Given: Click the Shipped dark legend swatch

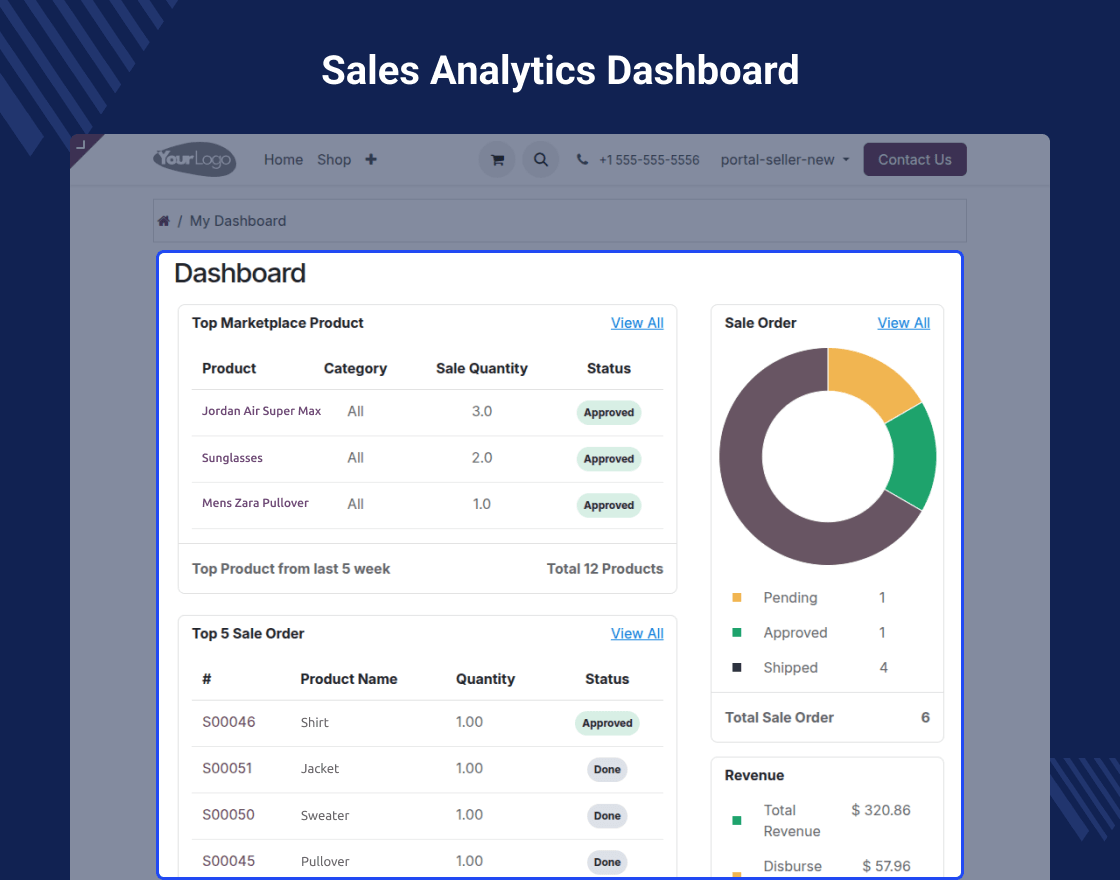Looking at the screenshot, I should click(737, 667).
